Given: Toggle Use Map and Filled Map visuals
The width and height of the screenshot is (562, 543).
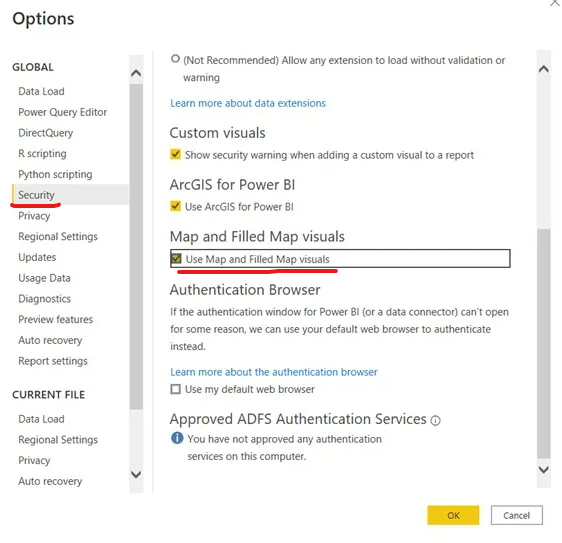Looking at the screenshot, I should tap(176, 258).
